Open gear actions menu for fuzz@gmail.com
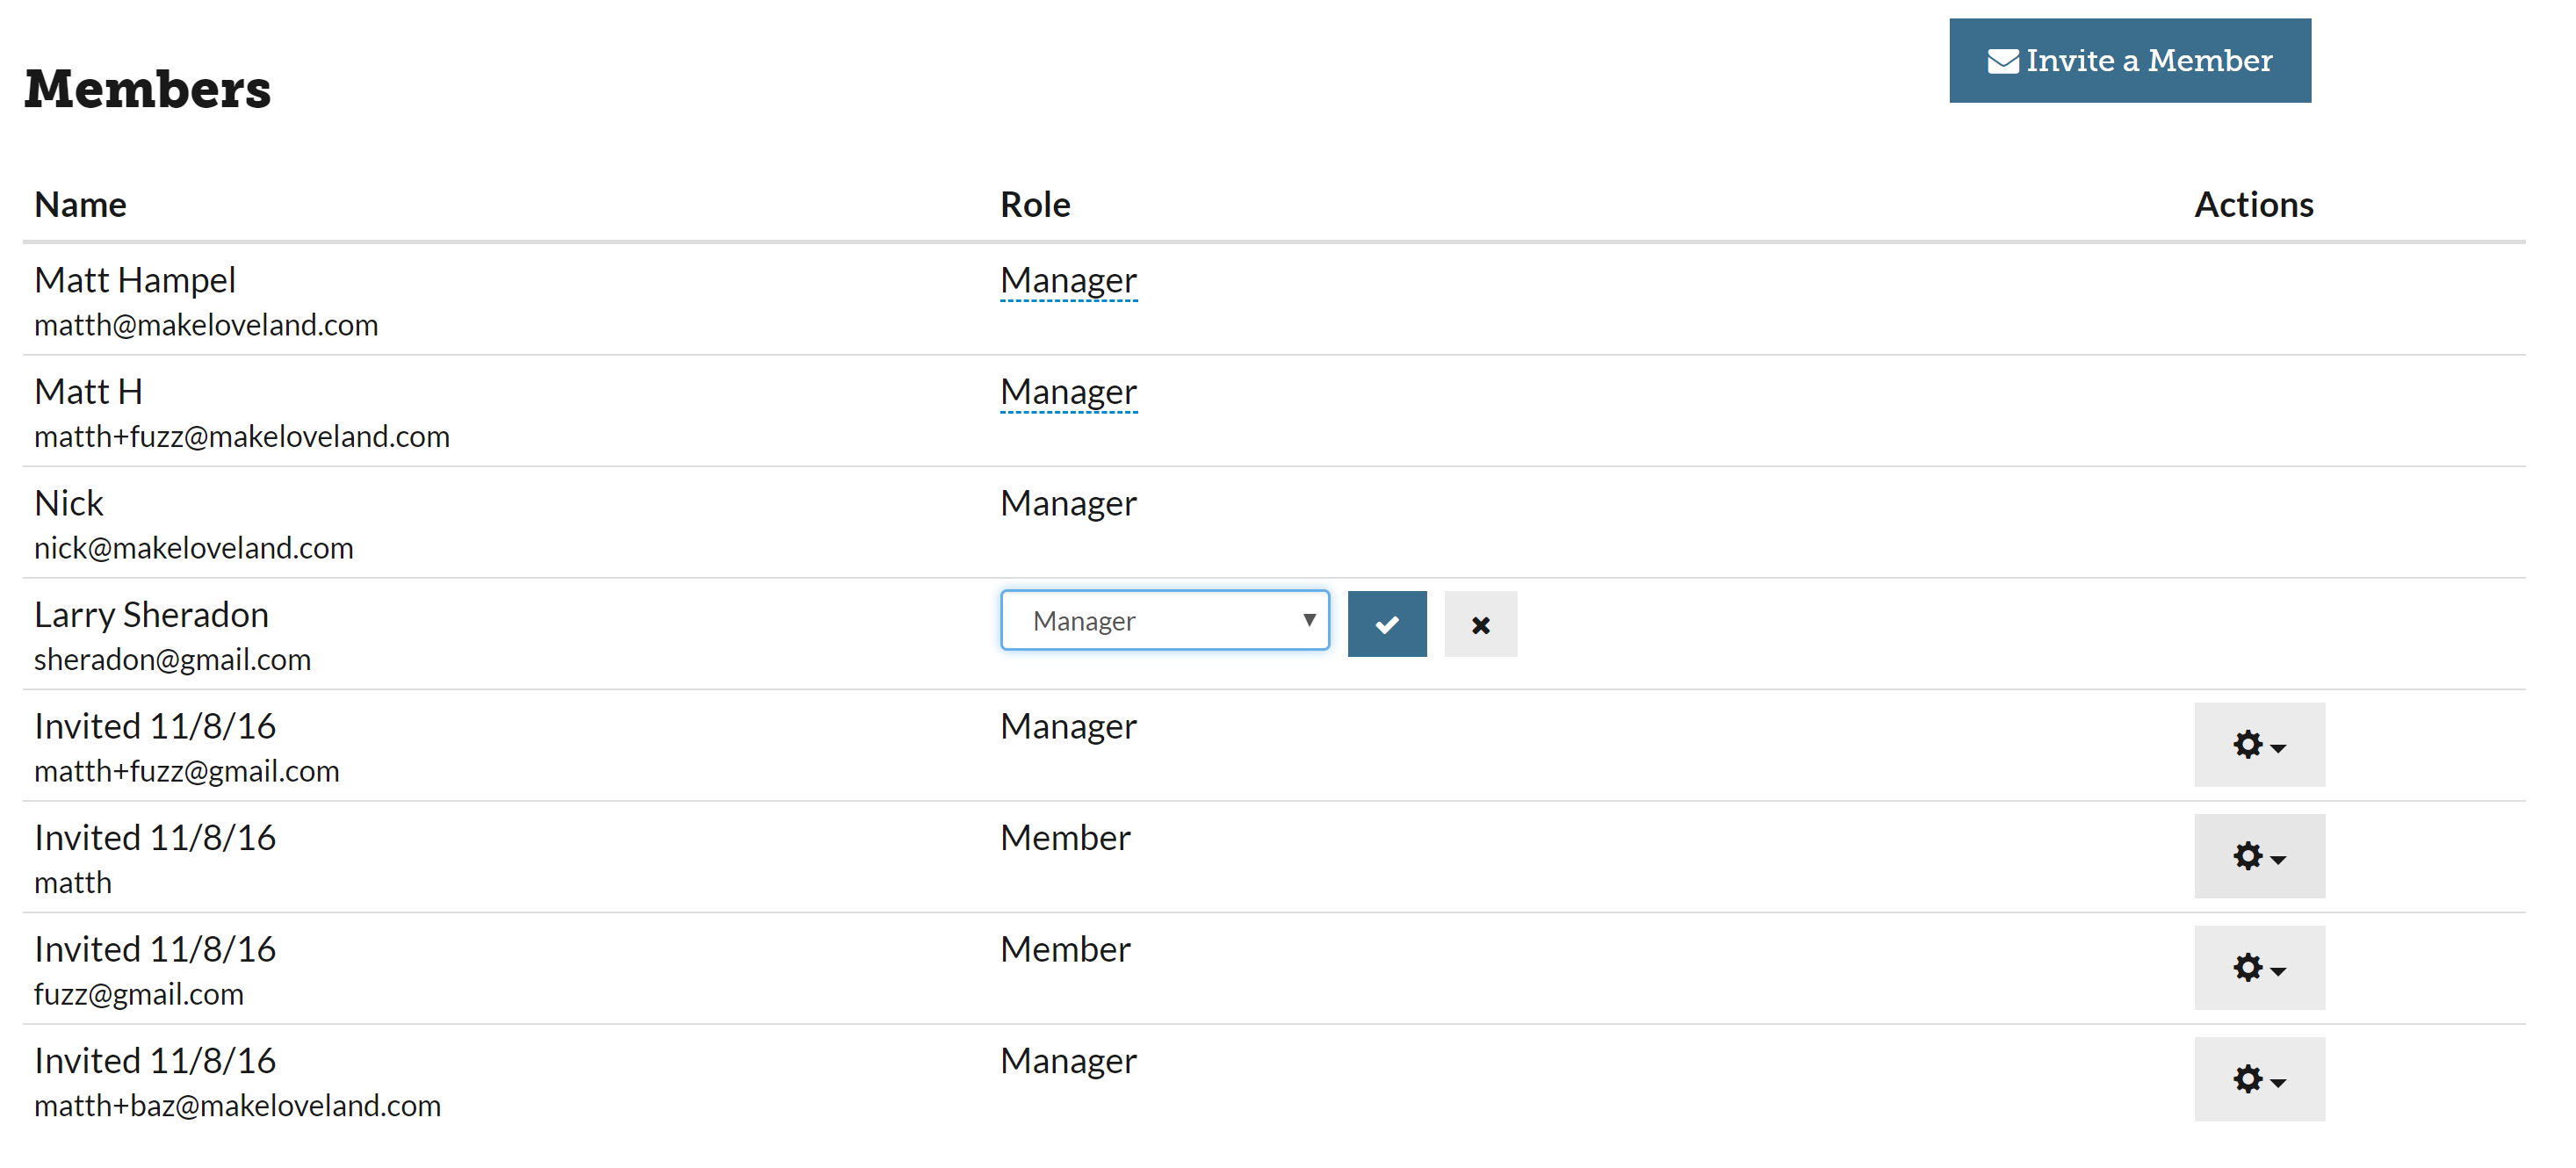The height and width of the screenshot is (1168, 2576). point(2259,967)
